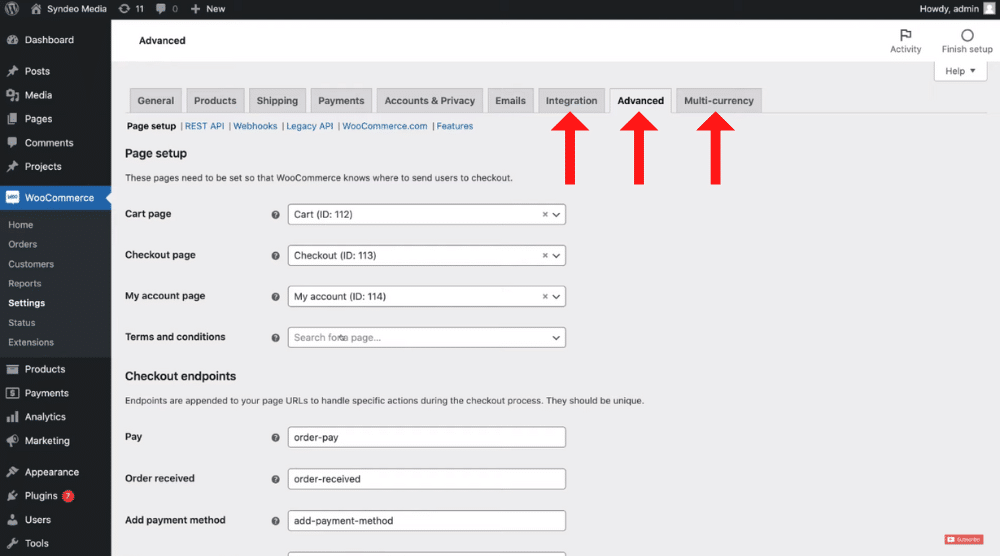1000x556 pixels.
Task: Click help icon beside Checkout page
Action: [276, 256]
